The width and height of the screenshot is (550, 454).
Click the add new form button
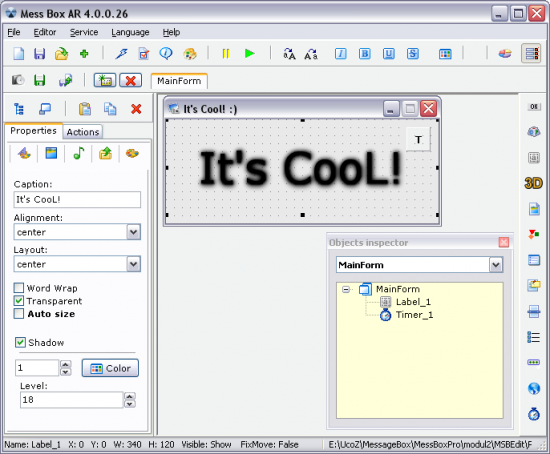(x=105, y=80)
